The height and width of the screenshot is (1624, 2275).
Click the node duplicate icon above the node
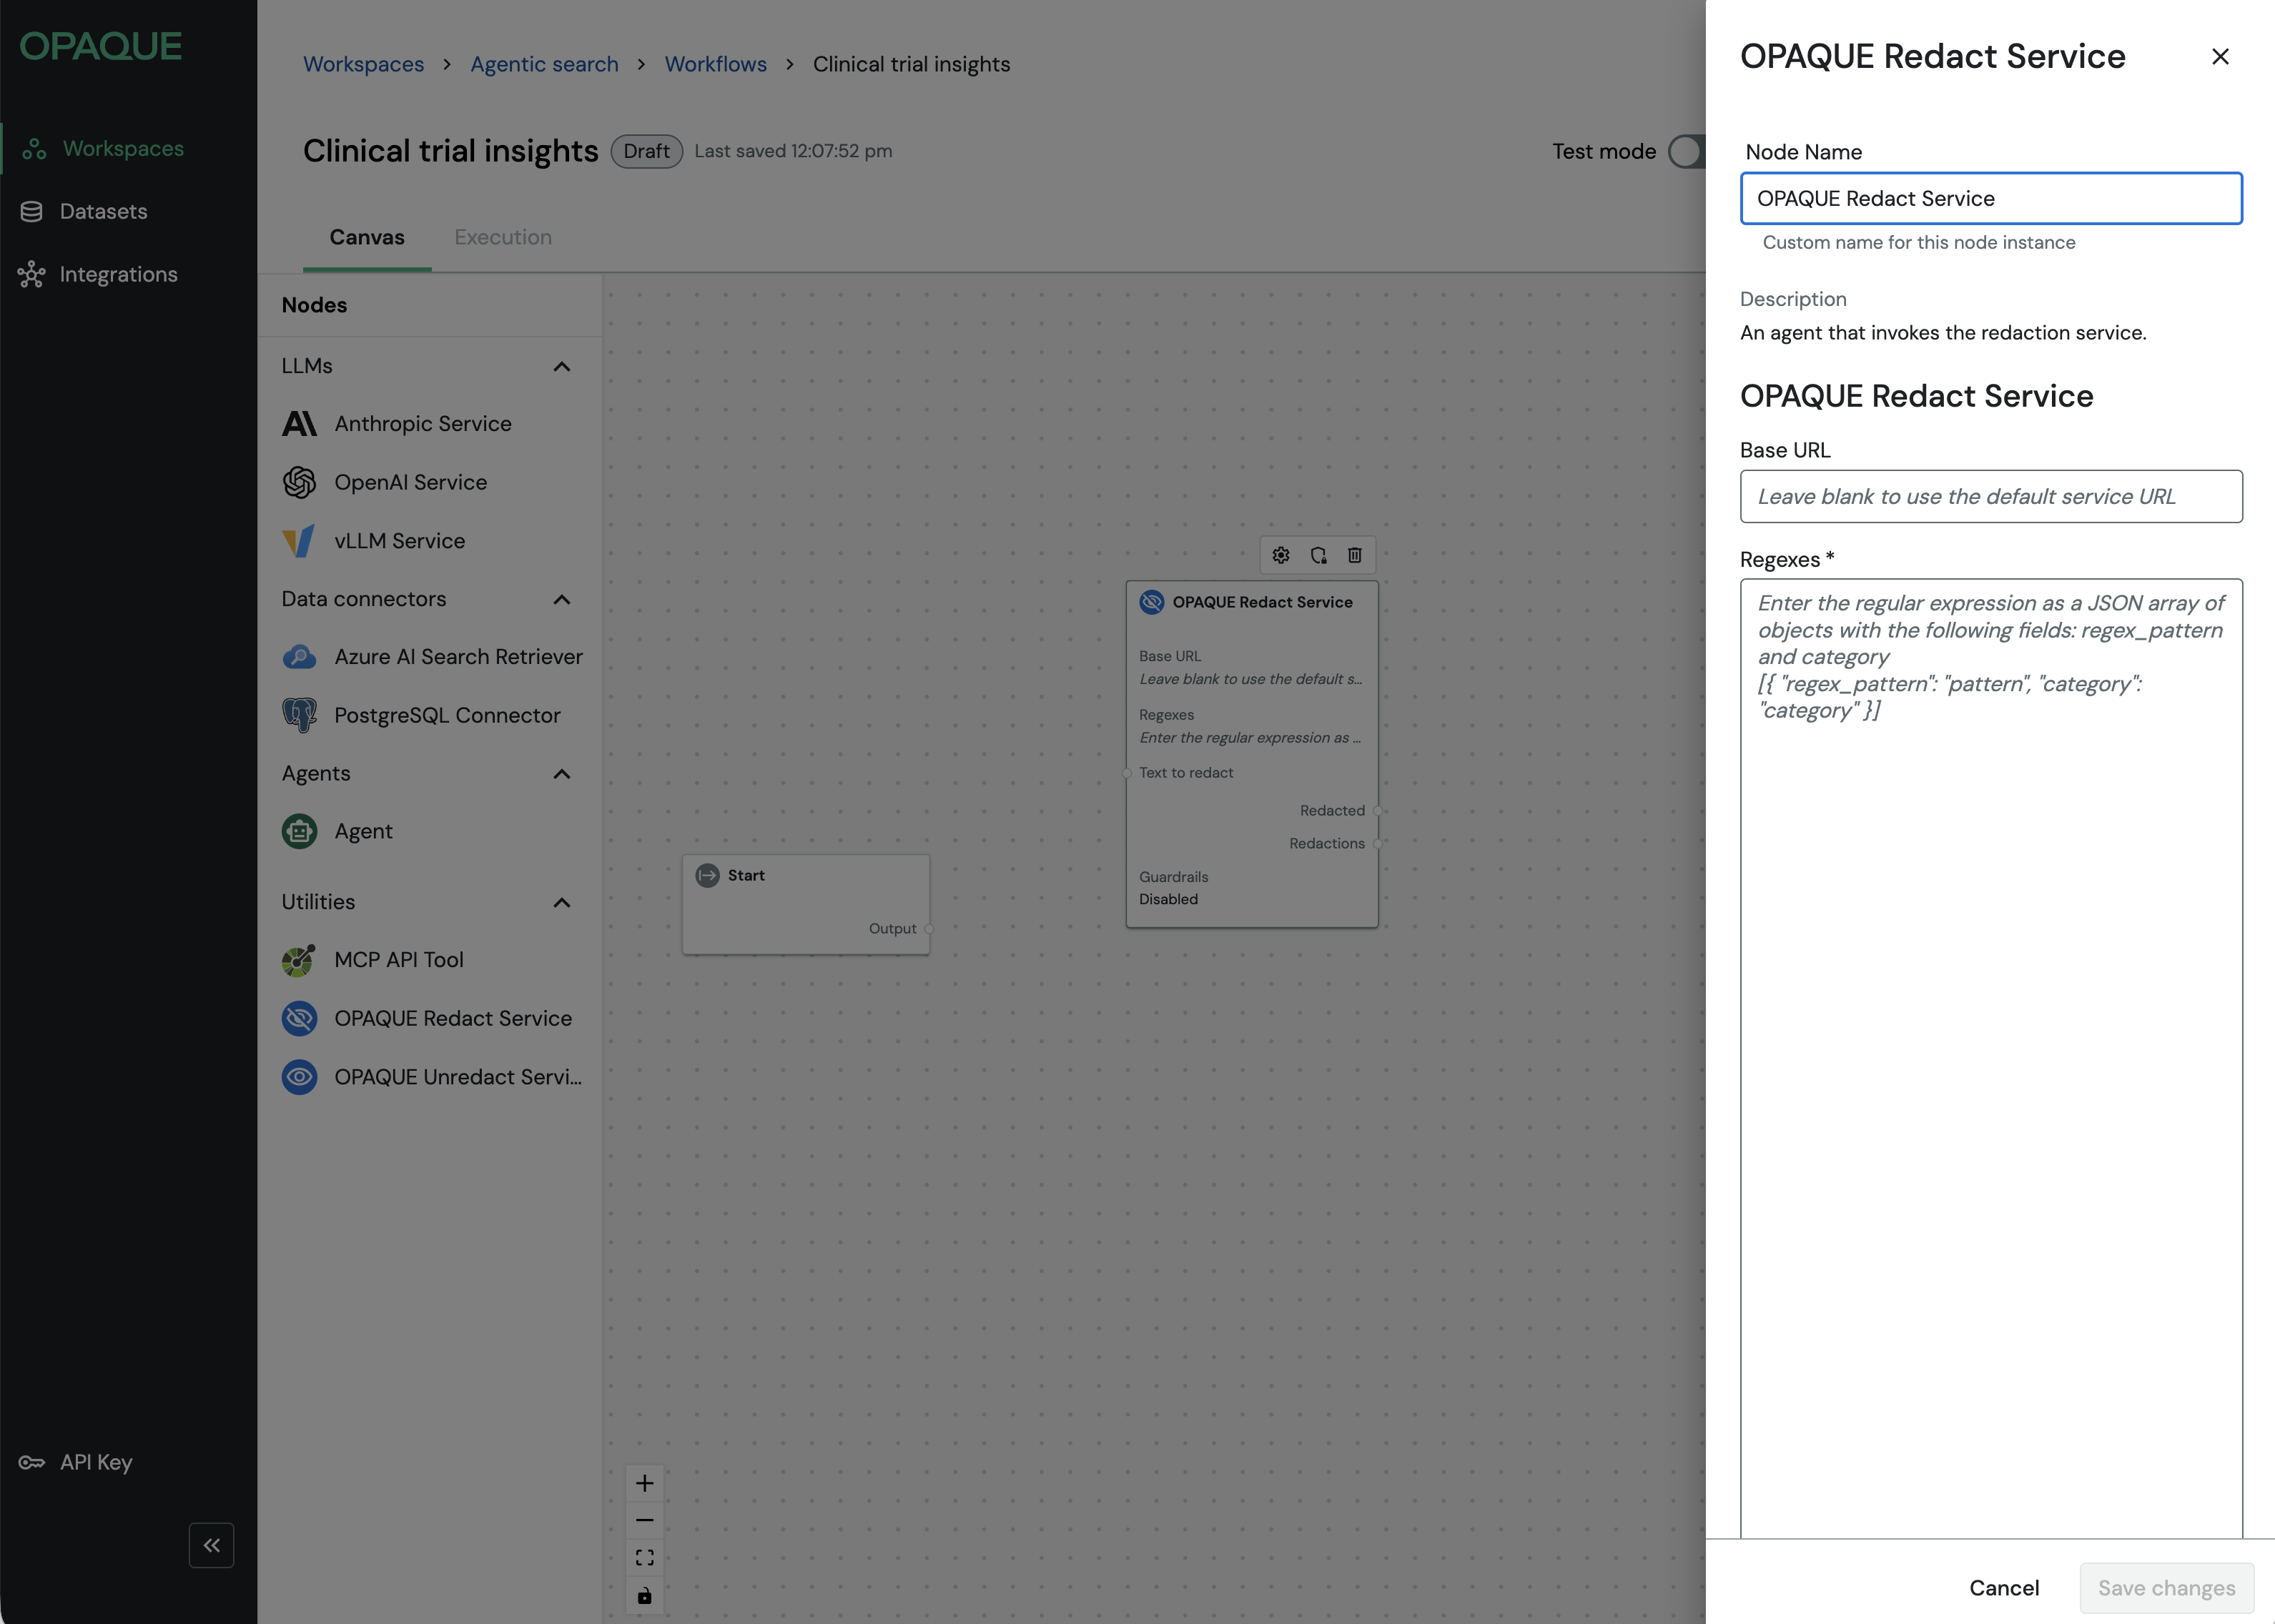coord(1318,555)
